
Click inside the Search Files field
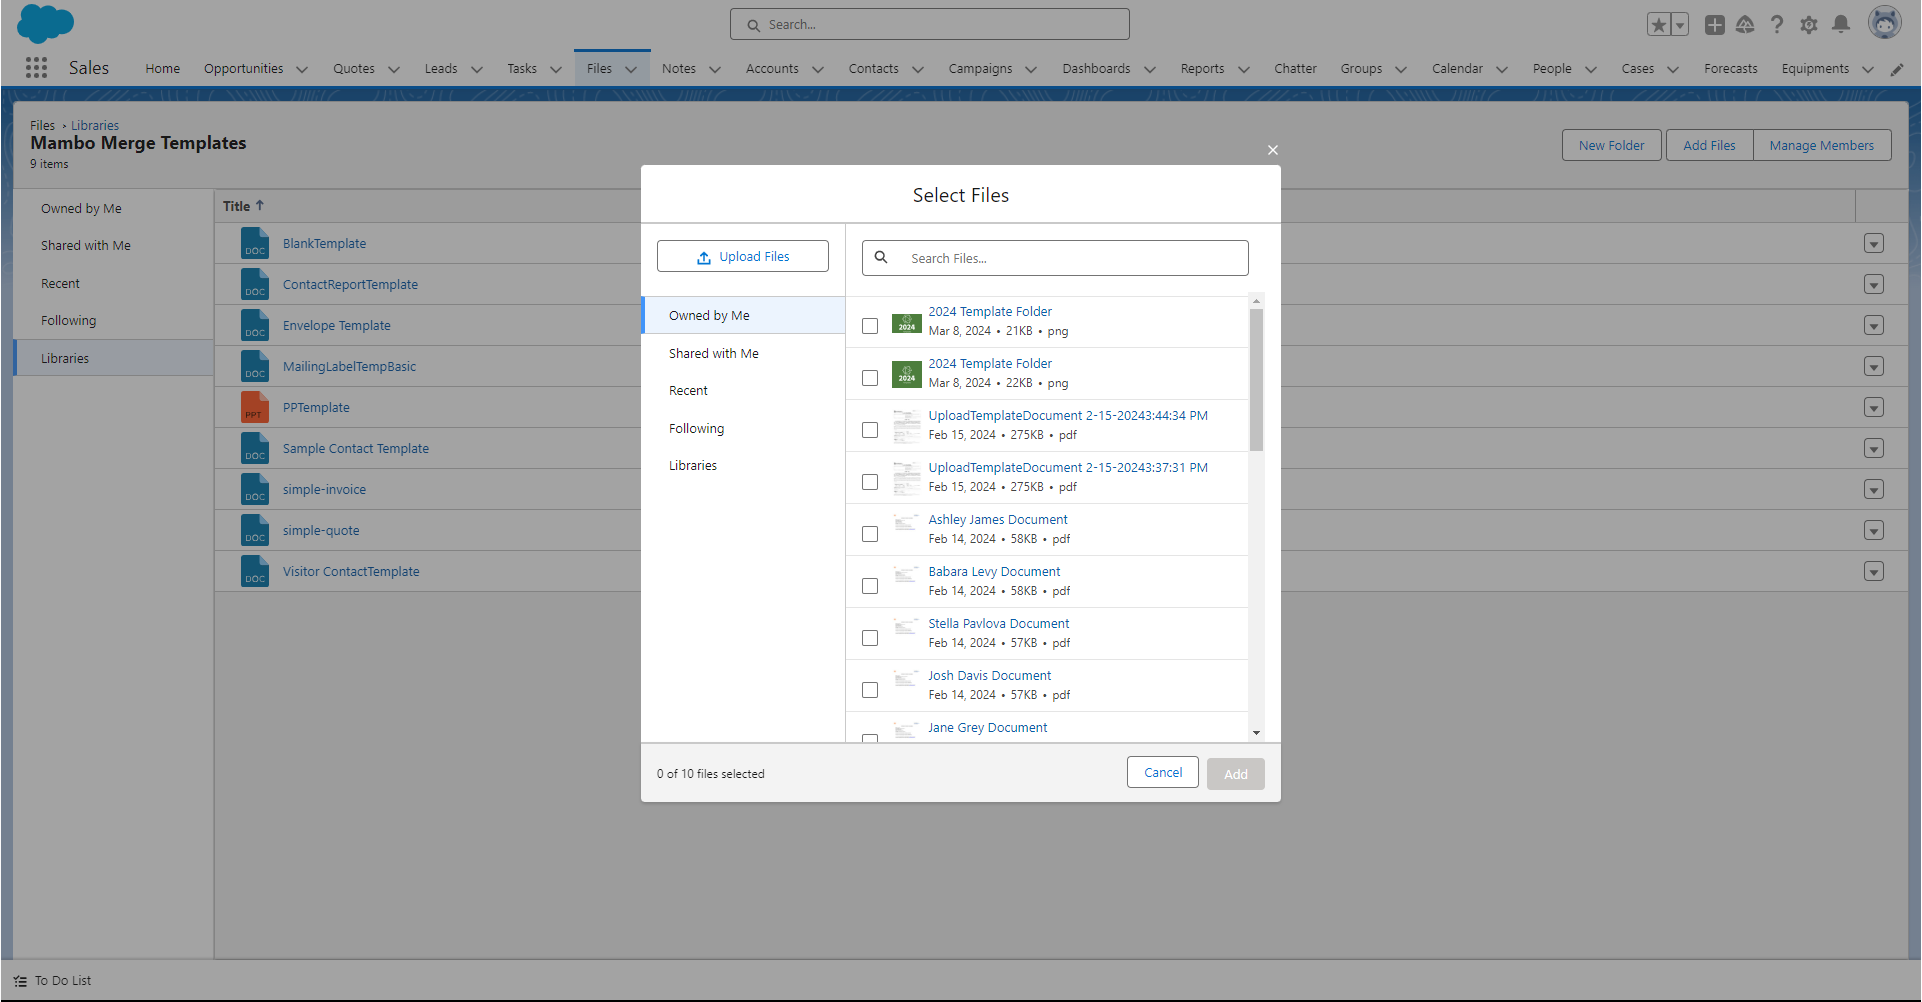pos(1054,257)
